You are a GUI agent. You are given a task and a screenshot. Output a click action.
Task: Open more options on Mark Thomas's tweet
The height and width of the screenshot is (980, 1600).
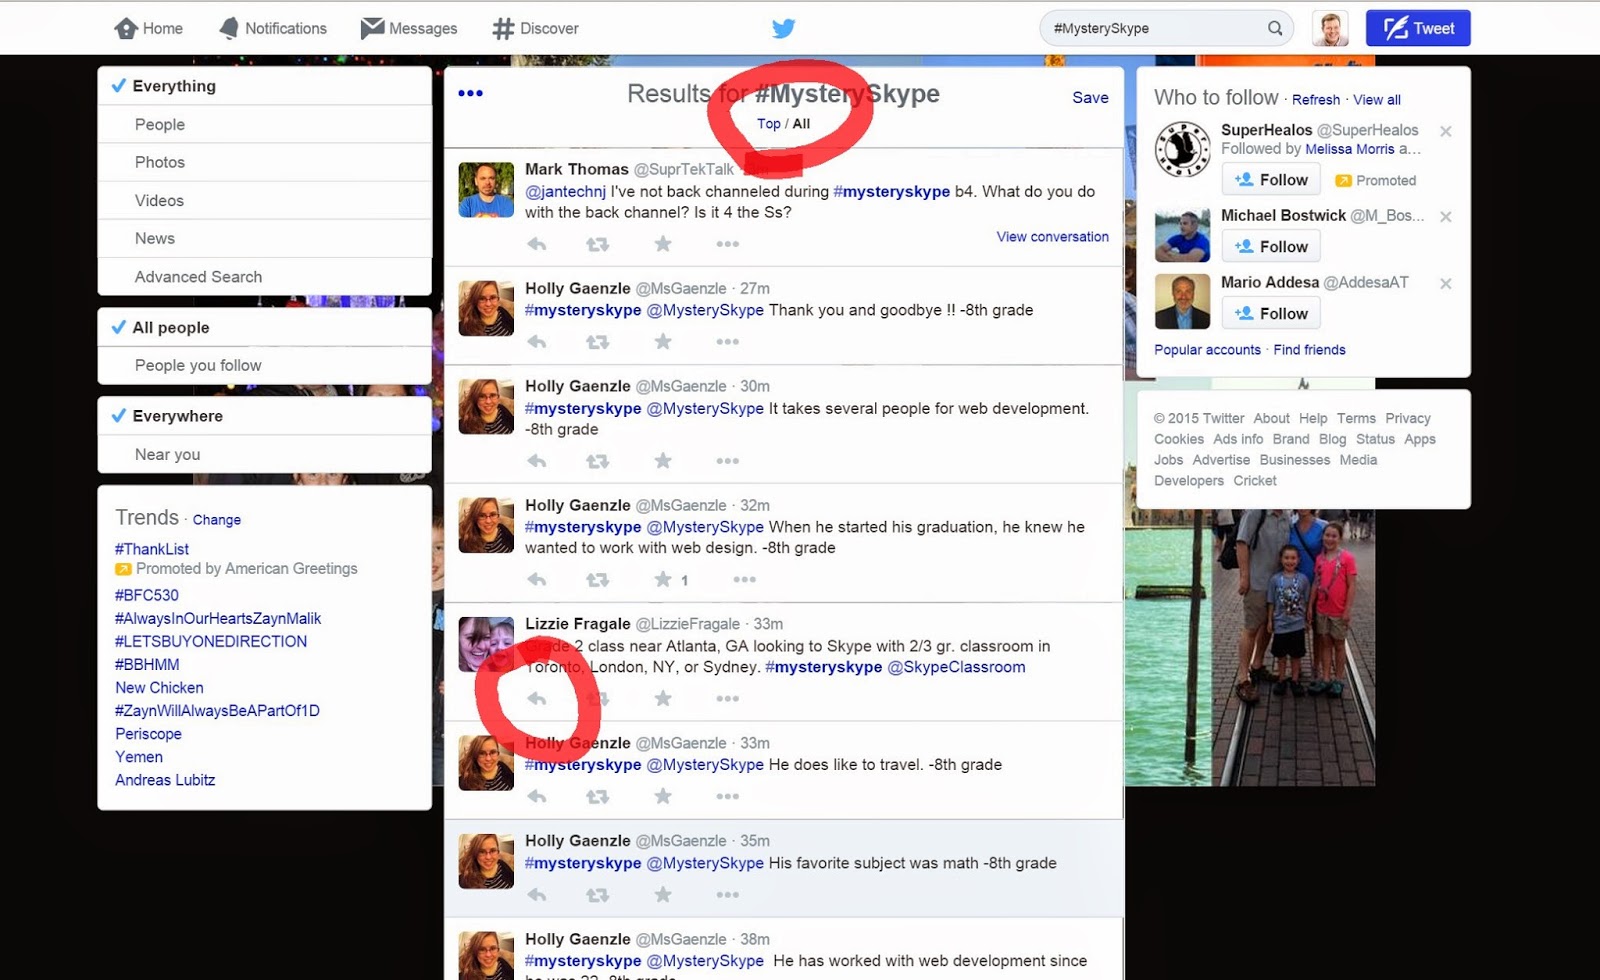click(x=728, y=244)
